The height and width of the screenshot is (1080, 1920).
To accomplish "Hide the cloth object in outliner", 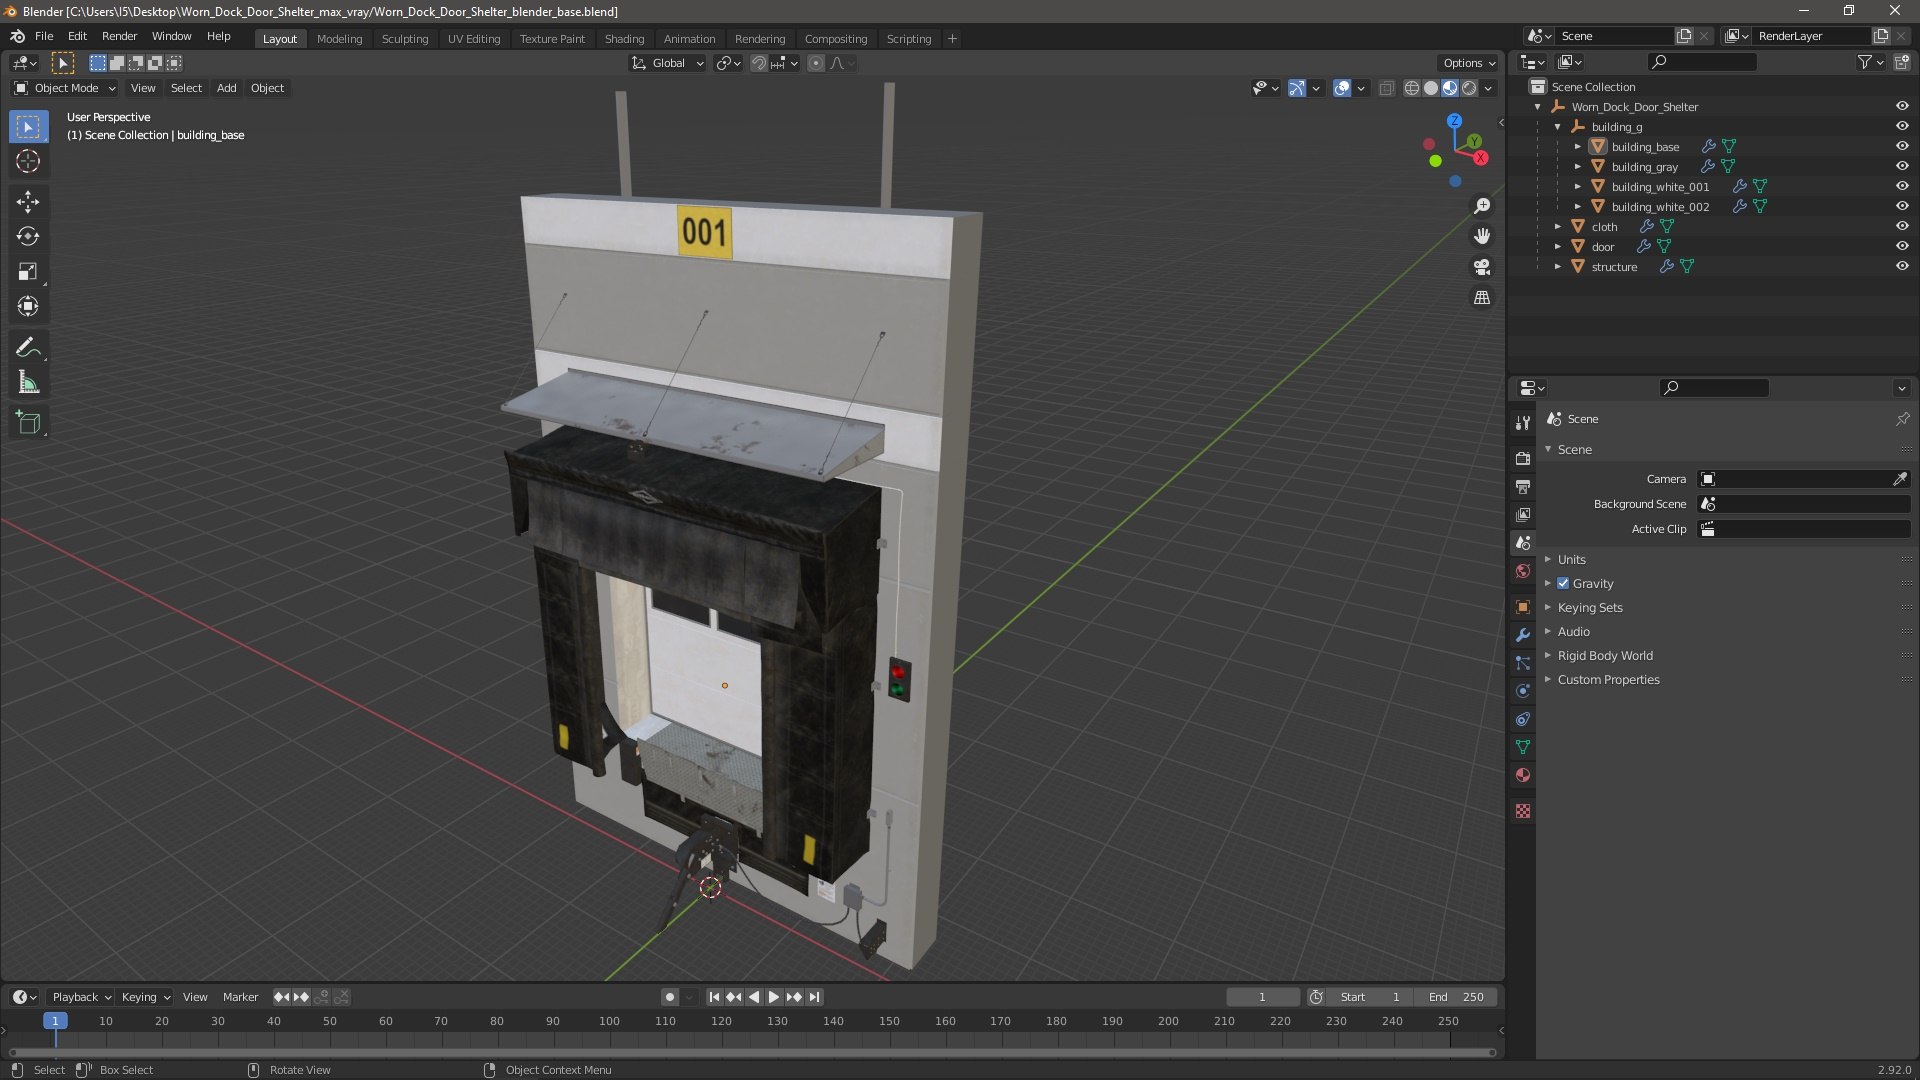I will pos(1902,226).
